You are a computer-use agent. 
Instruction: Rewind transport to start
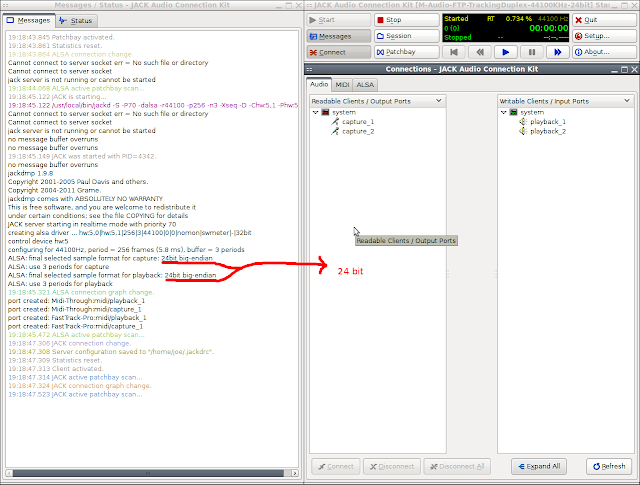pyautogui.click(x=453, y=52)
